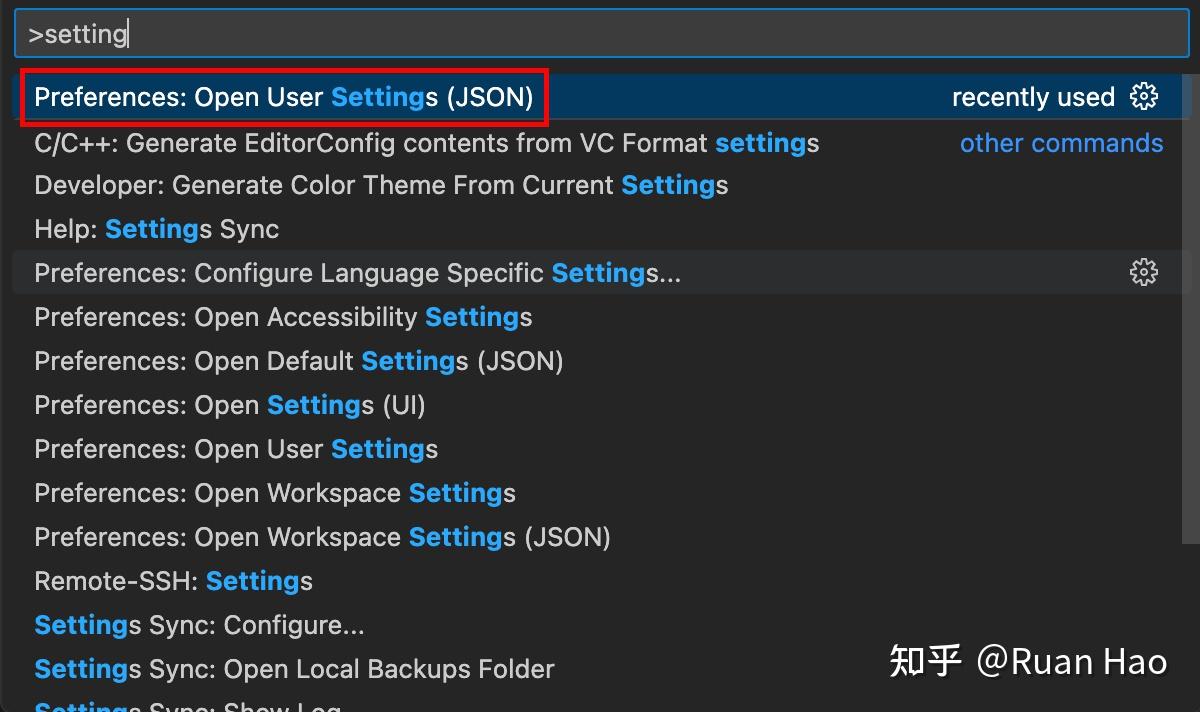This screenshot has height=712, width=1200.
Task: Open Help: Settings Sync
Action: pyautogui.click(x=155, y=229)
